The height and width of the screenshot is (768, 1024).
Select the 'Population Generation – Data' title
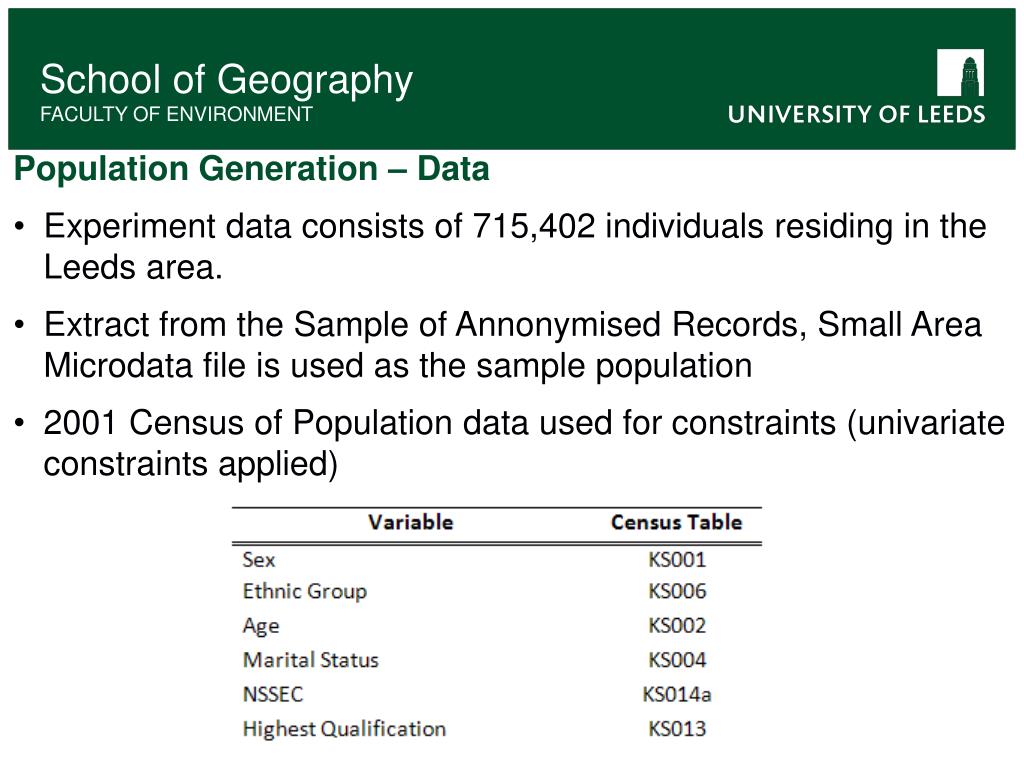[x=251, y=168]
